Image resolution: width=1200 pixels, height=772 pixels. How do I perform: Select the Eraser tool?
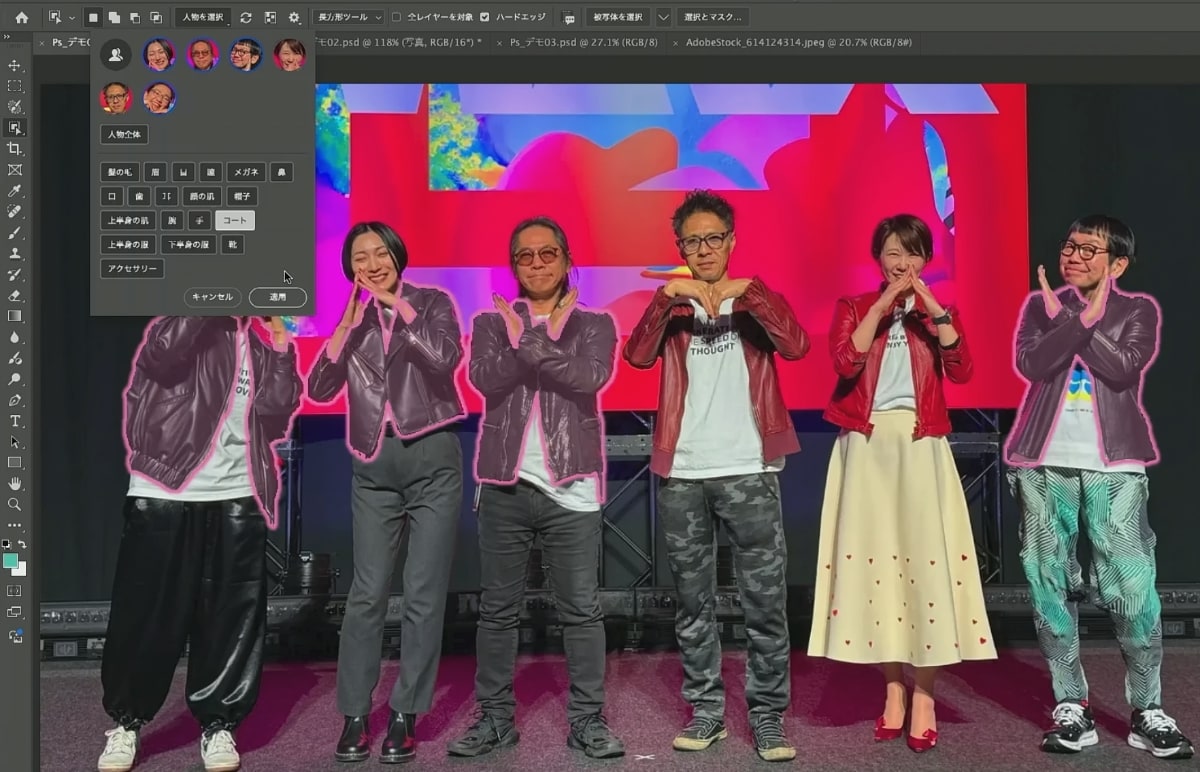tap(14, 296)
